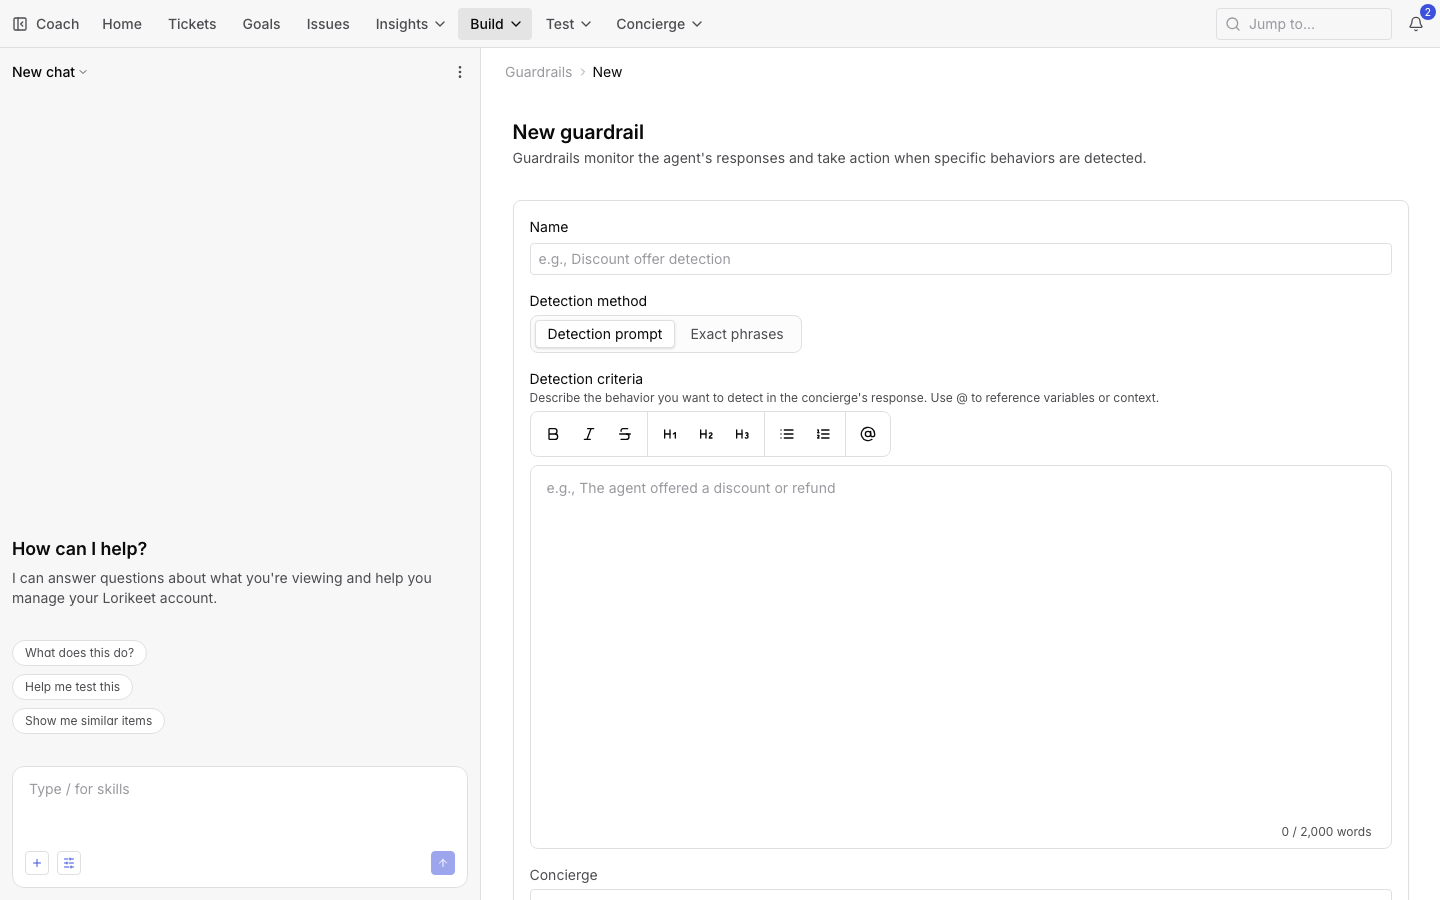The width and height of the screenshot is (1440, 900).
Task: Set Heading 2 style
Action: 706,434
